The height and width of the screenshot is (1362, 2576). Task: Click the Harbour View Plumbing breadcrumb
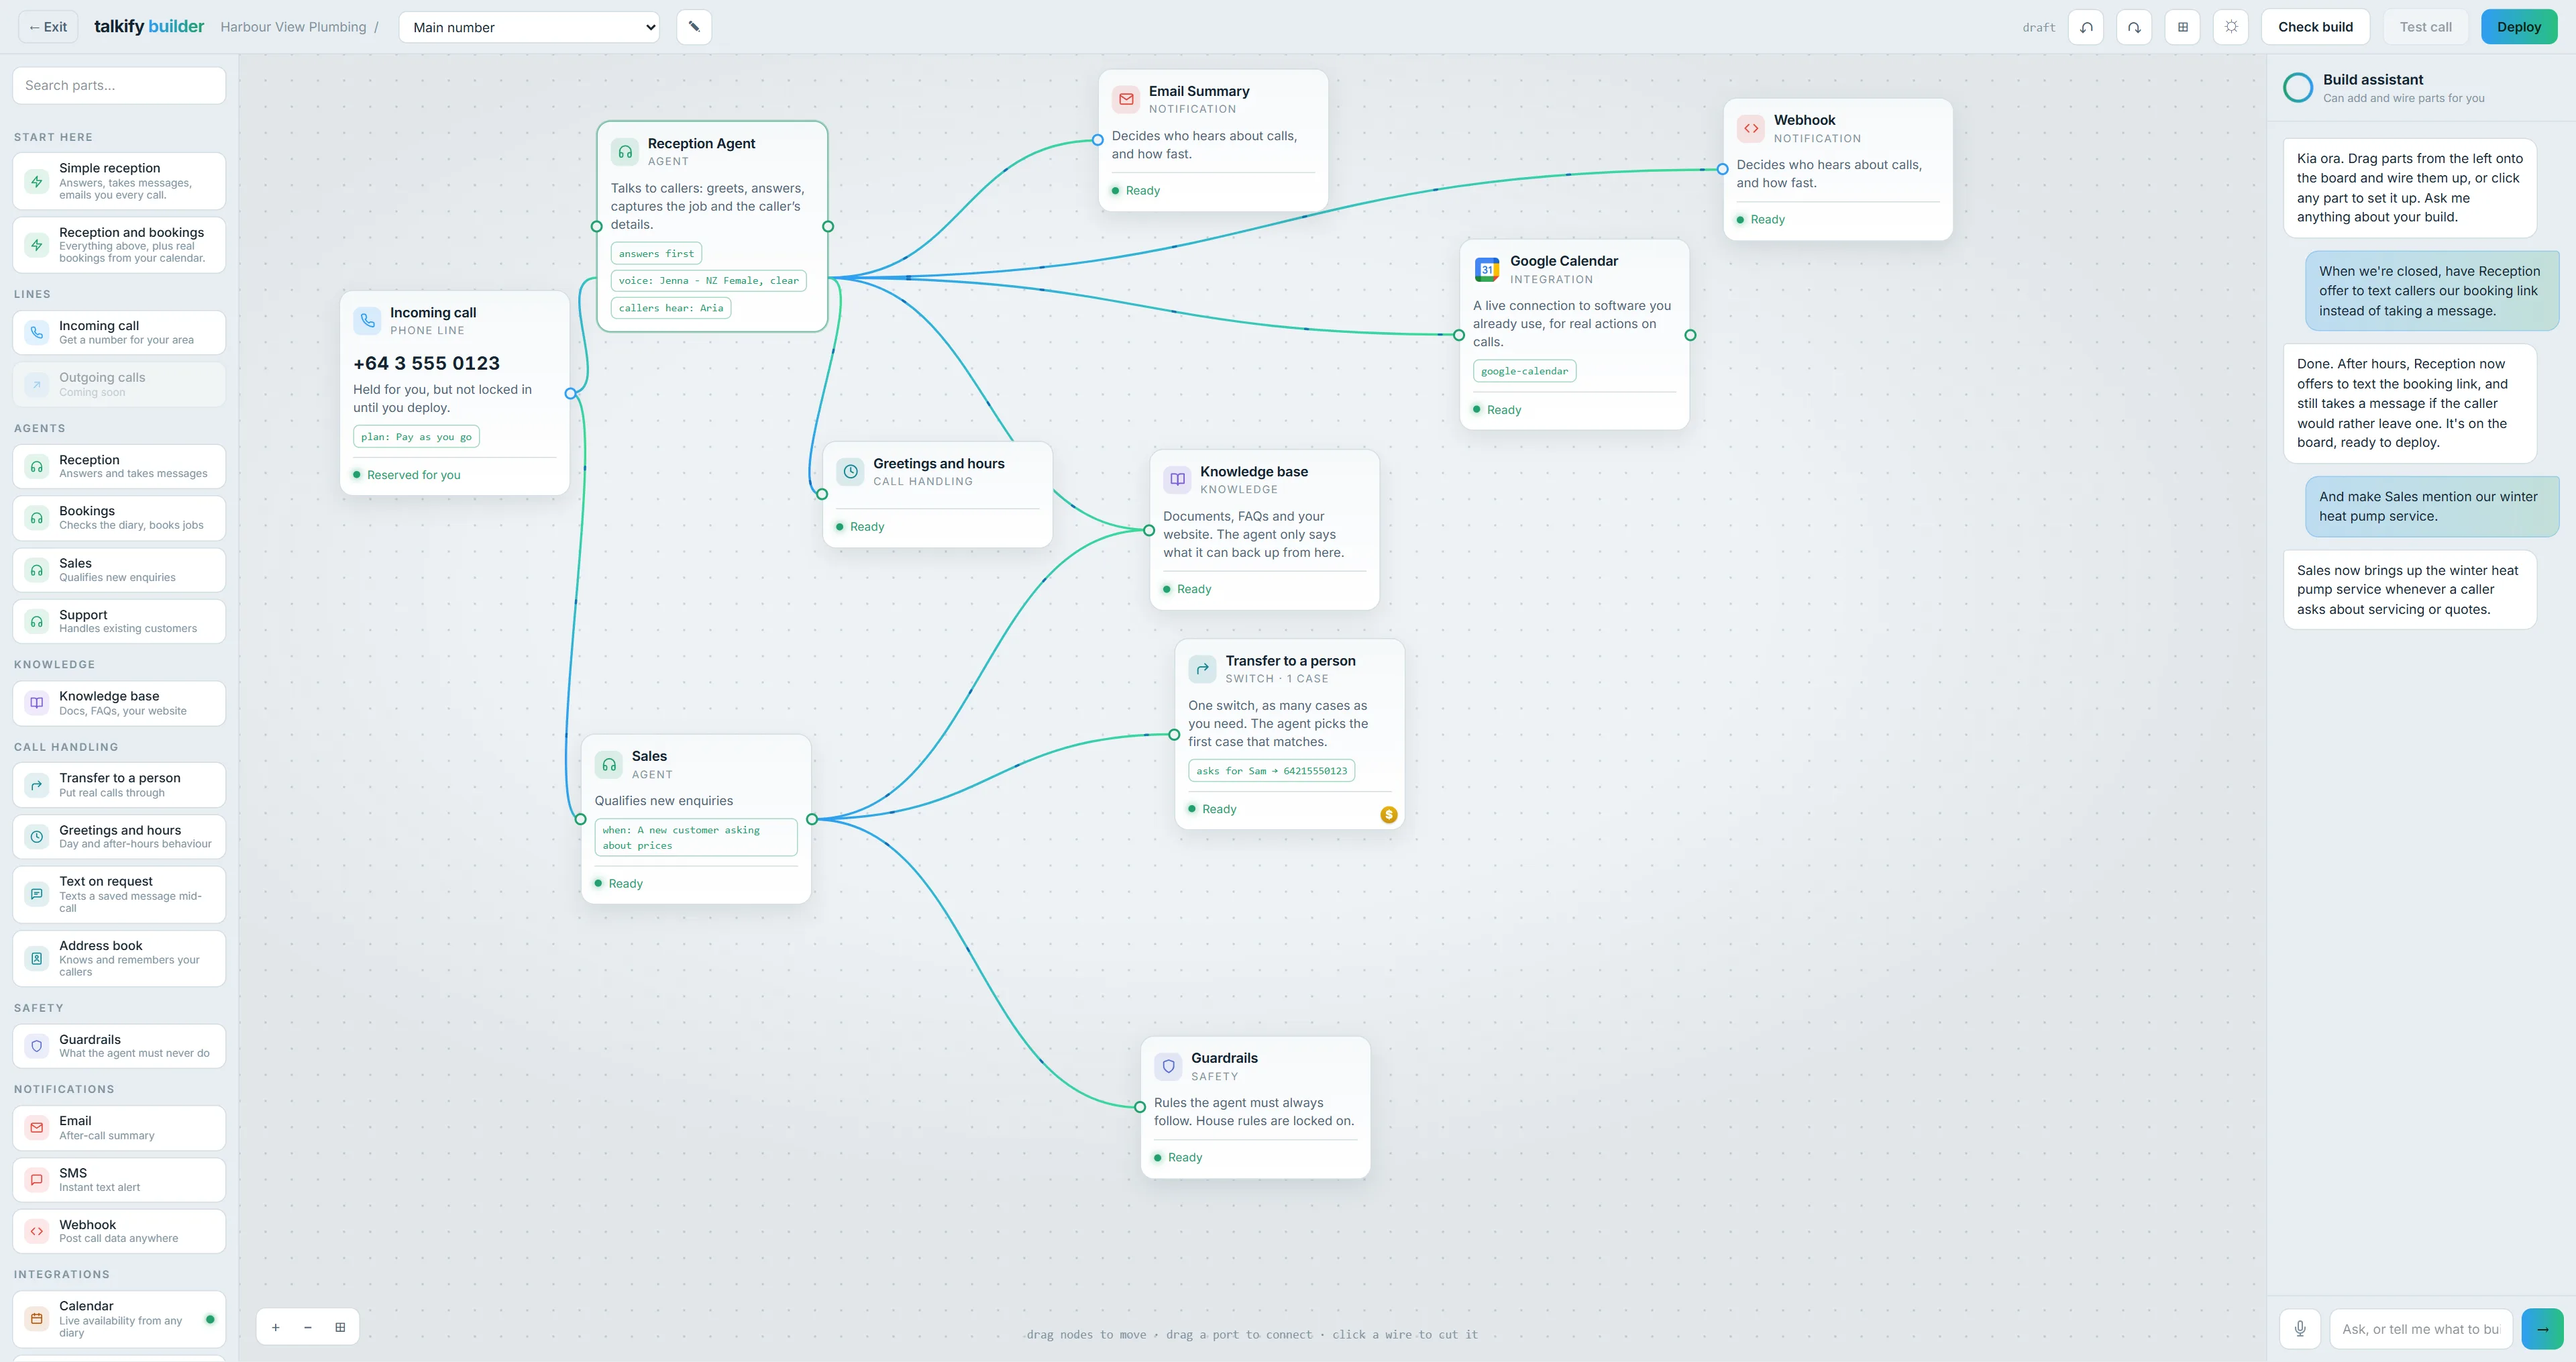coord(293,27)
